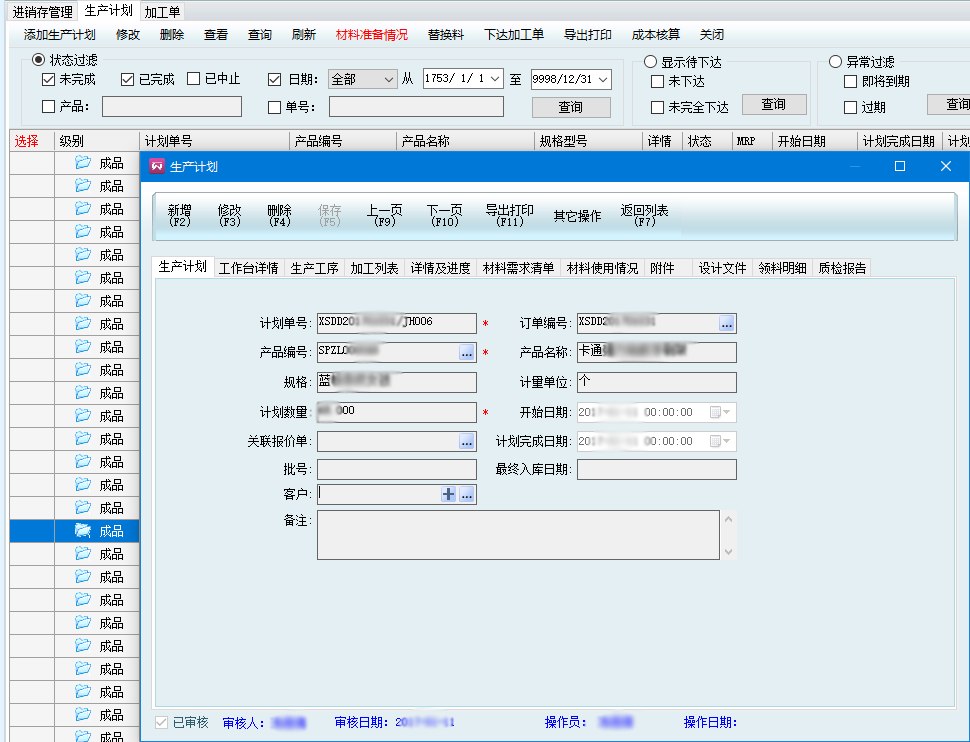Image resolution: width=970 pixels, height=742 pixels.
Task: Click the 产品编号 lookup ellipsis button
Action: (466, 352)
